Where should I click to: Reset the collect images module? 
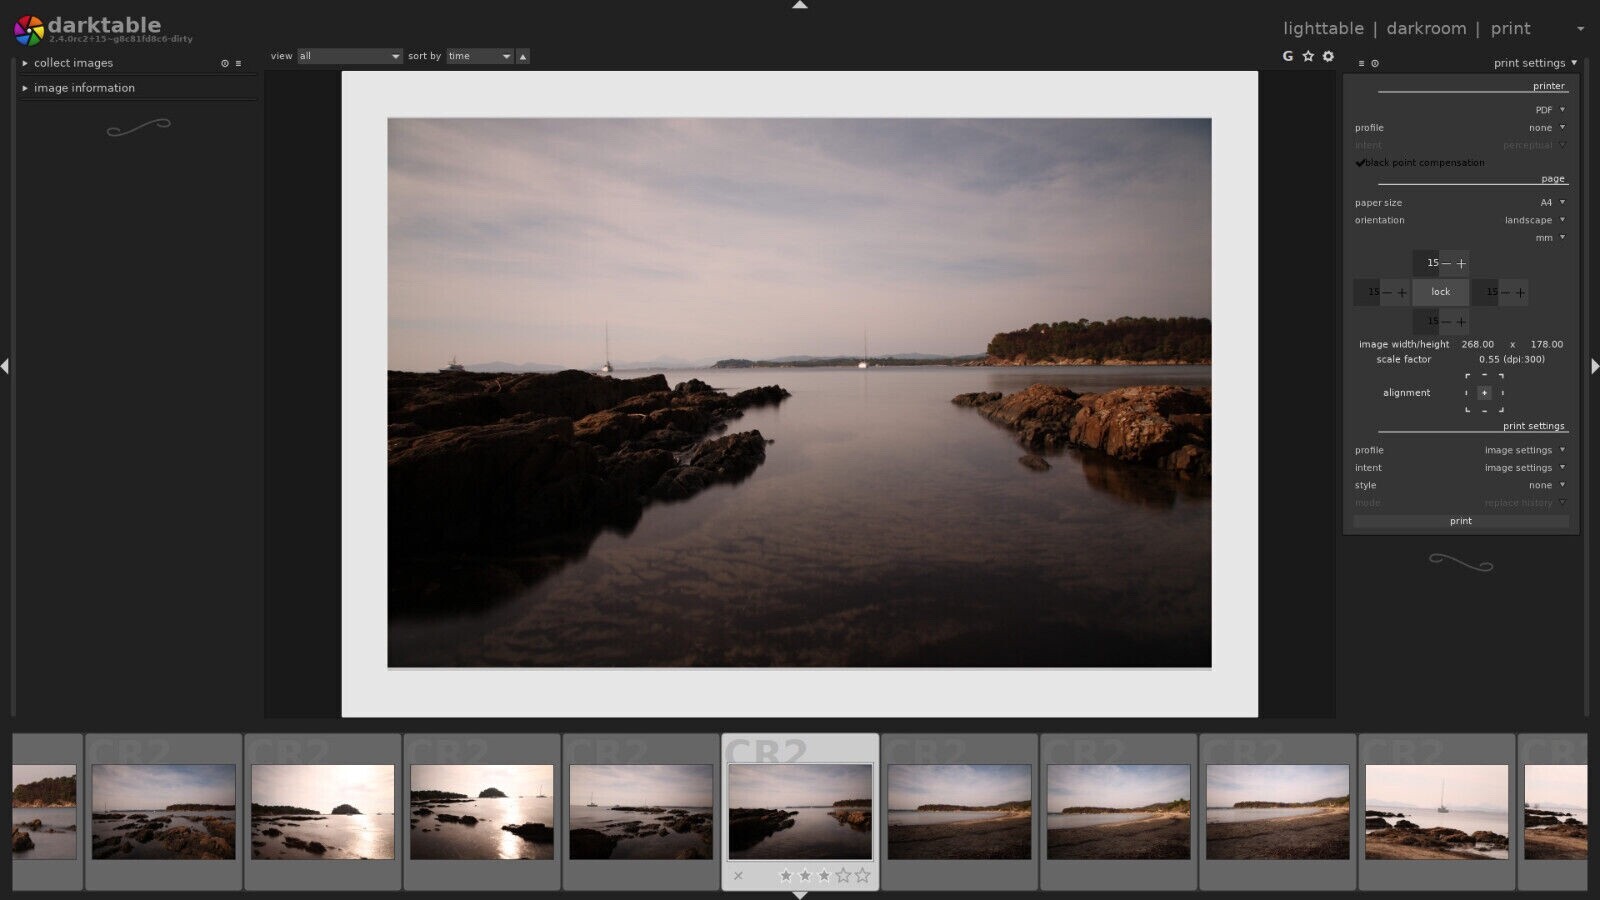tap(224, 63)
